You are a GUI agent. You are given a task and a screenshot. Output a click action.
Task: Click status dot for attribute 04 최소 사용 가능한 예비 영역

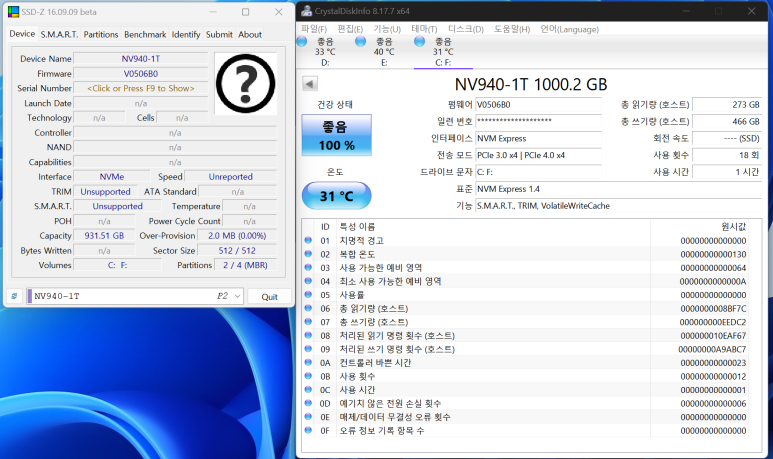308,281
